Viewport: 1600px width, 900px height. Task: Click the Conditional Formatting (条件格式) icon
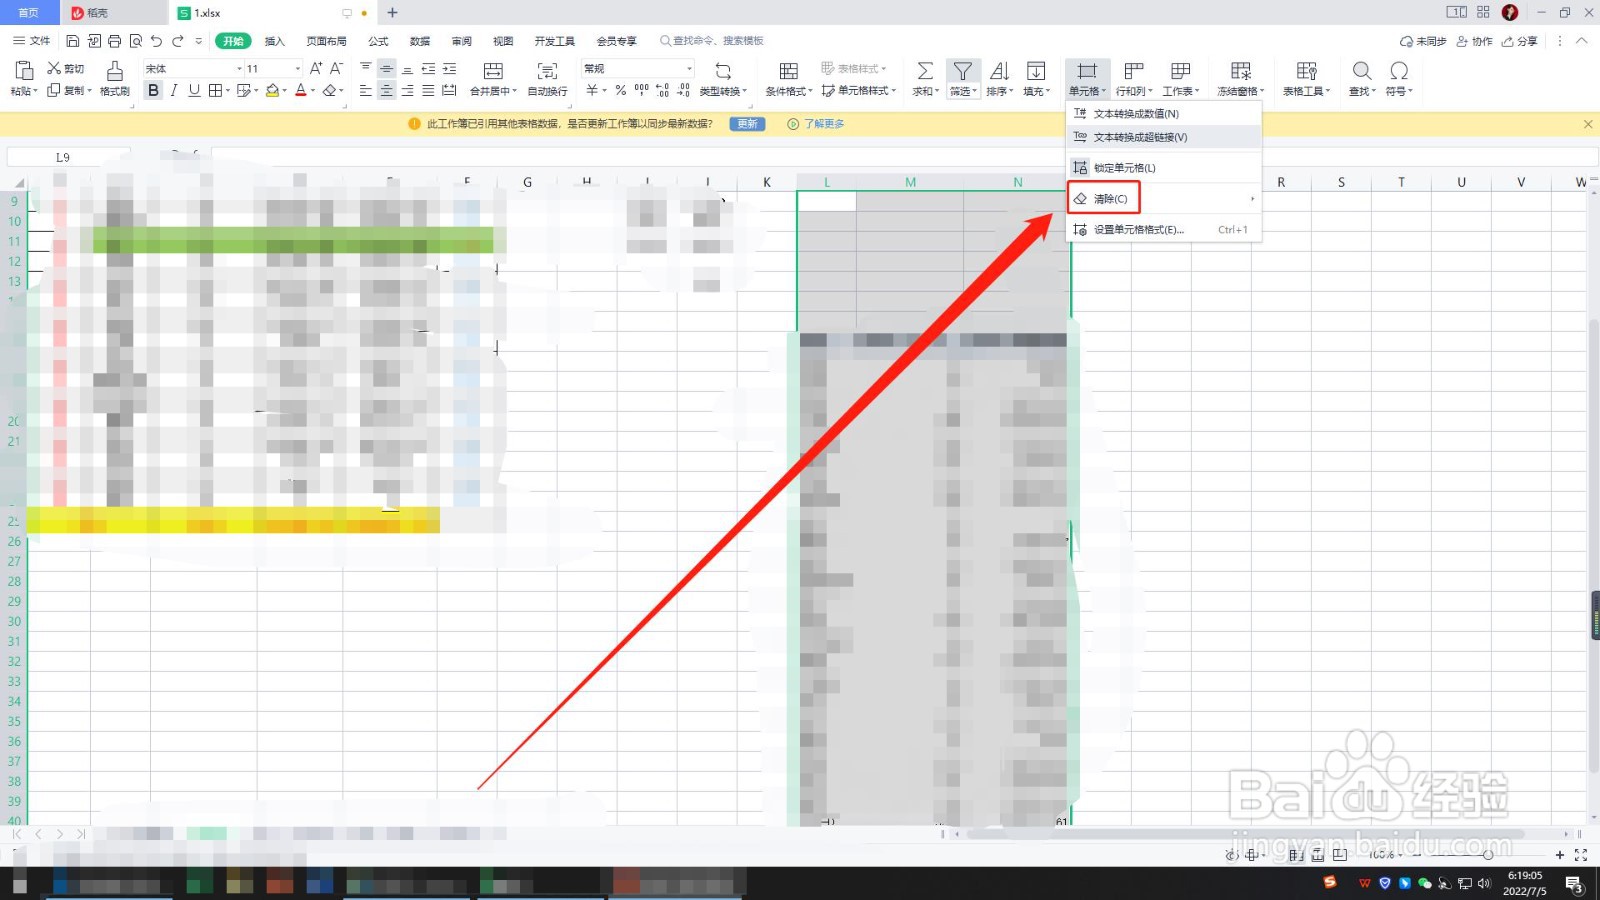789,71
